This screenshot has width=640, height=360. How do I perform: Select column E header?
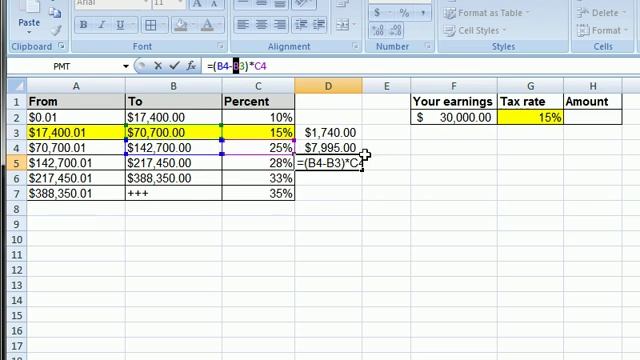pos(386,86)
